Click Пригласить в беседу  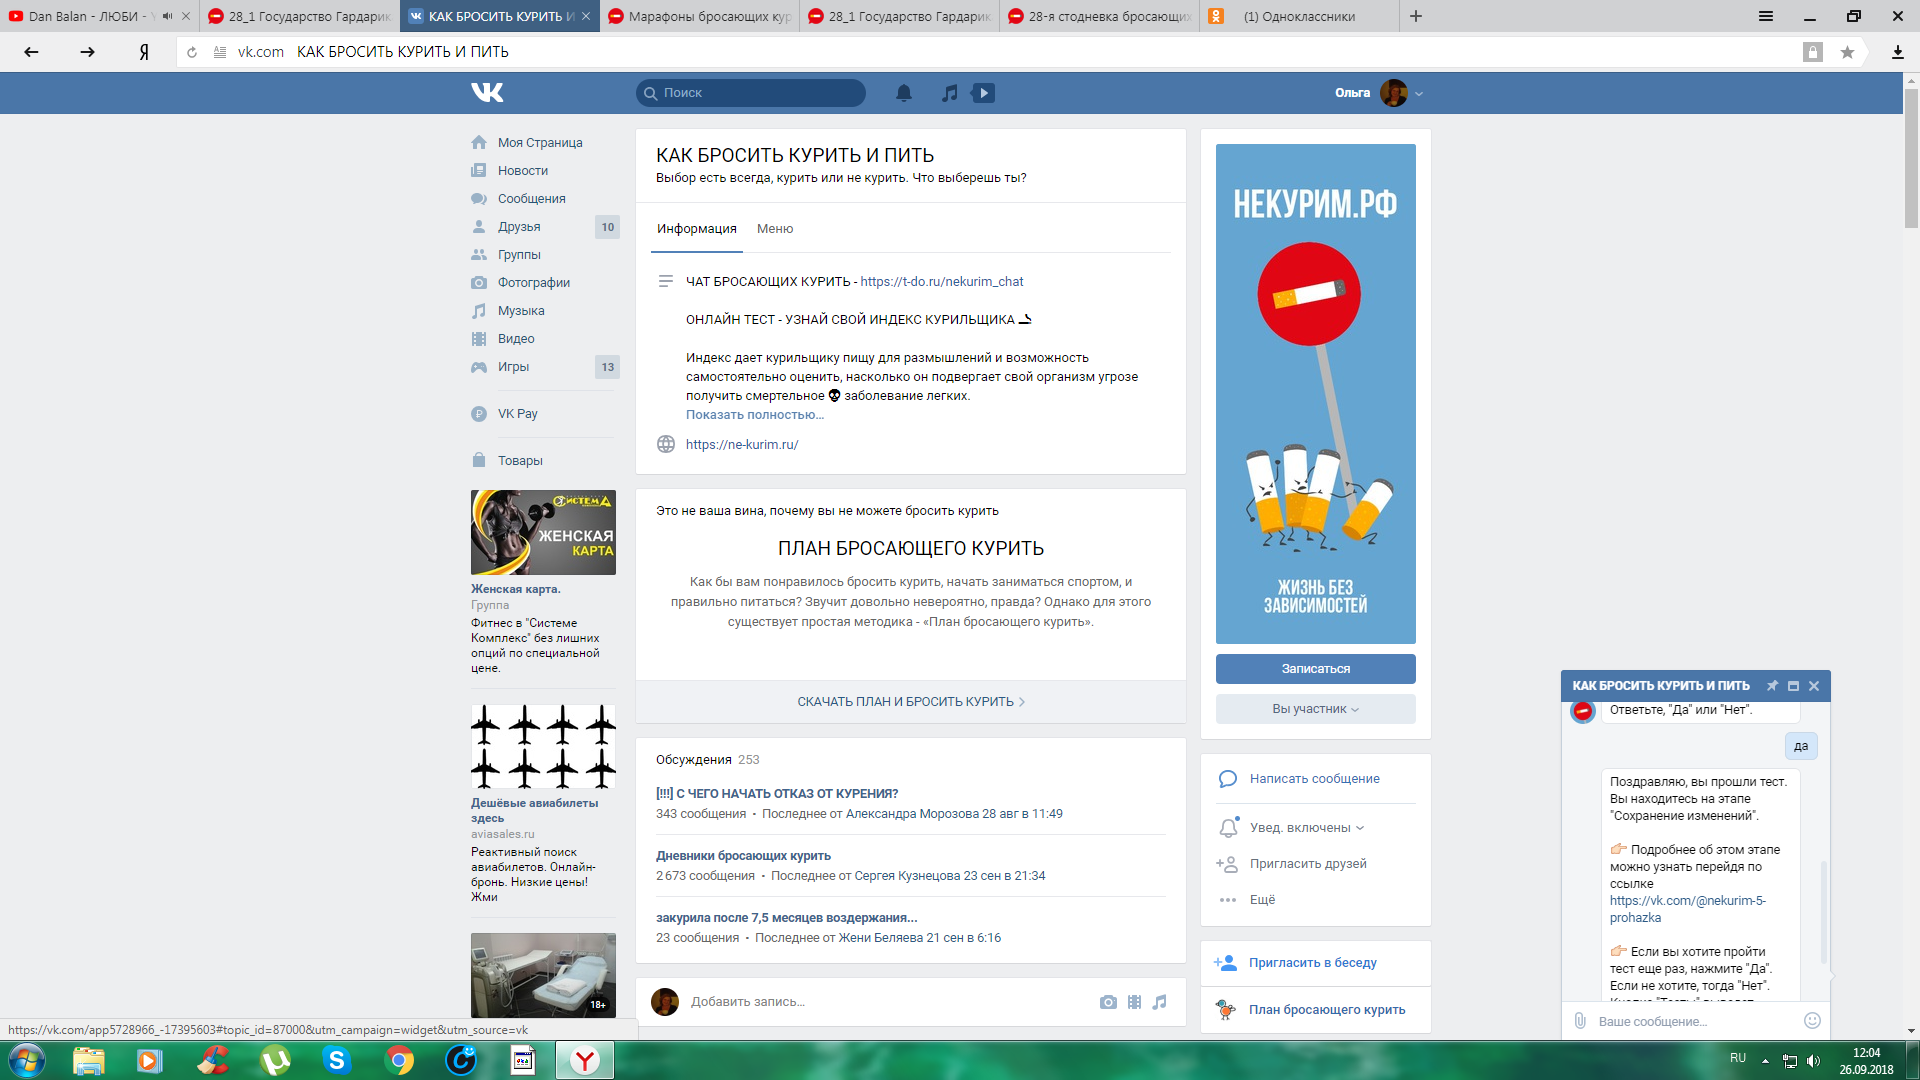1312,963
